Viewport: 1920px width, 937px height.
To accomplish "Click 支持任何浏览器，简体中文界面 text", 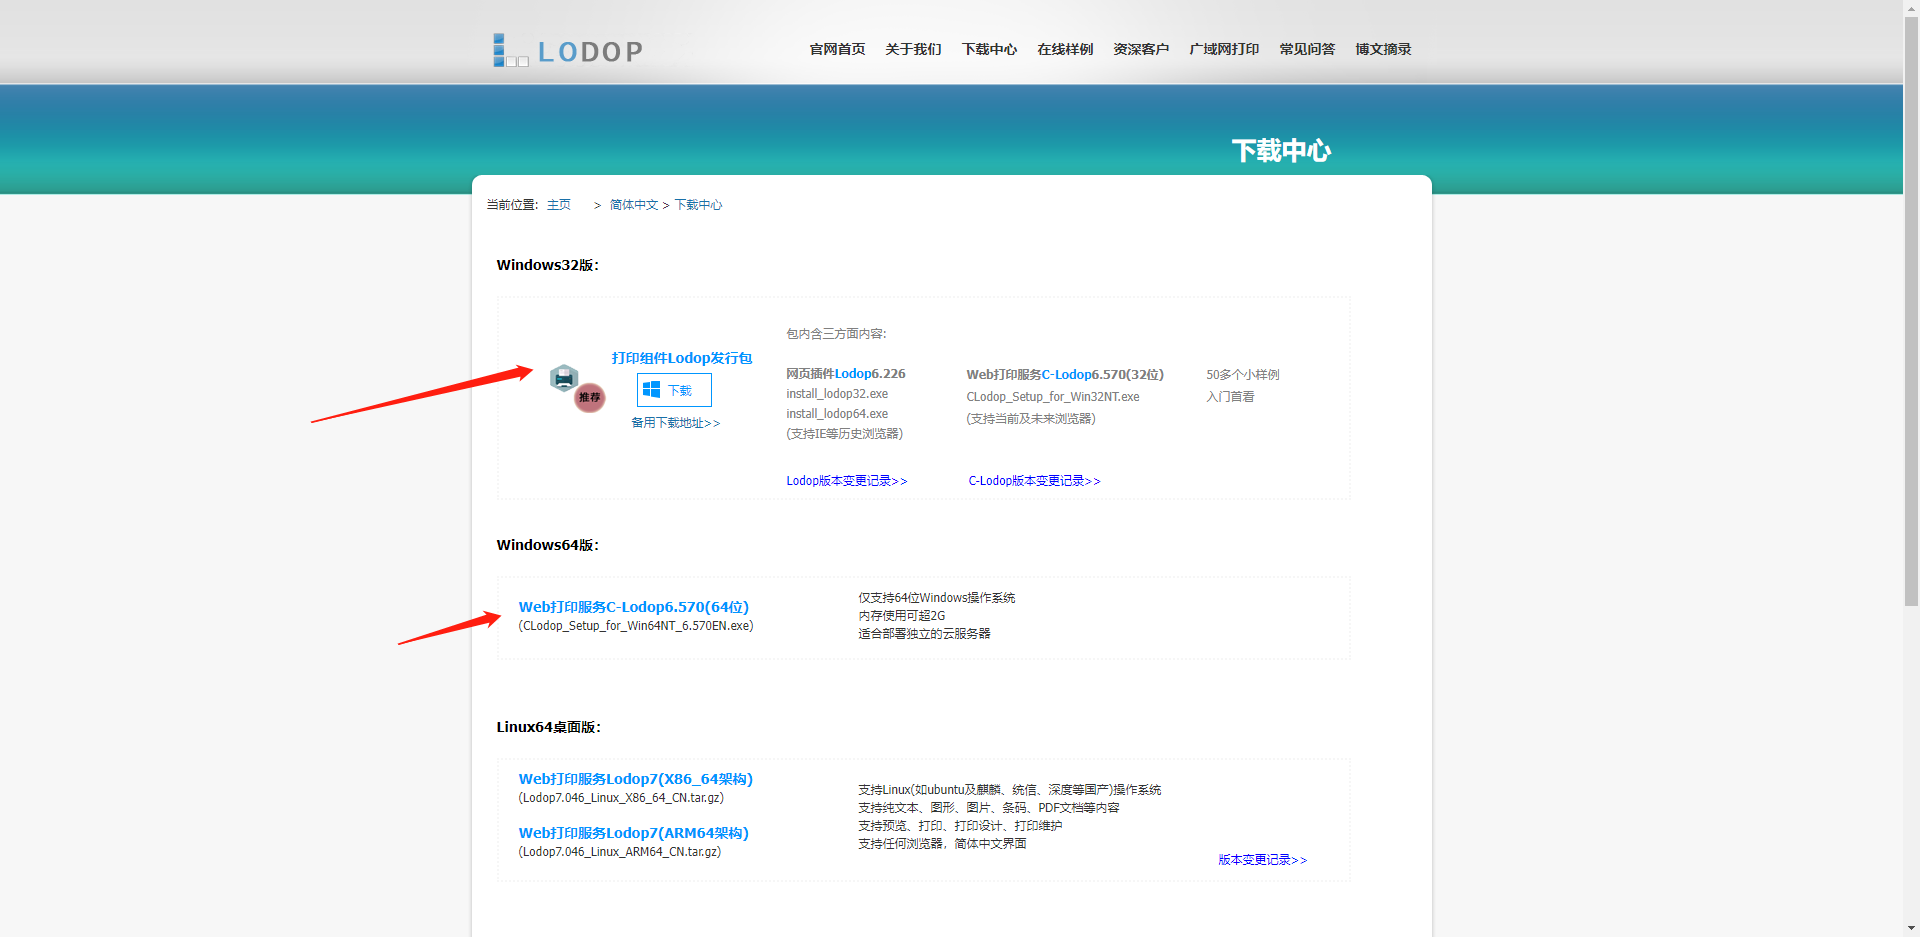I will pyautogui.click(x=942, y=844).
